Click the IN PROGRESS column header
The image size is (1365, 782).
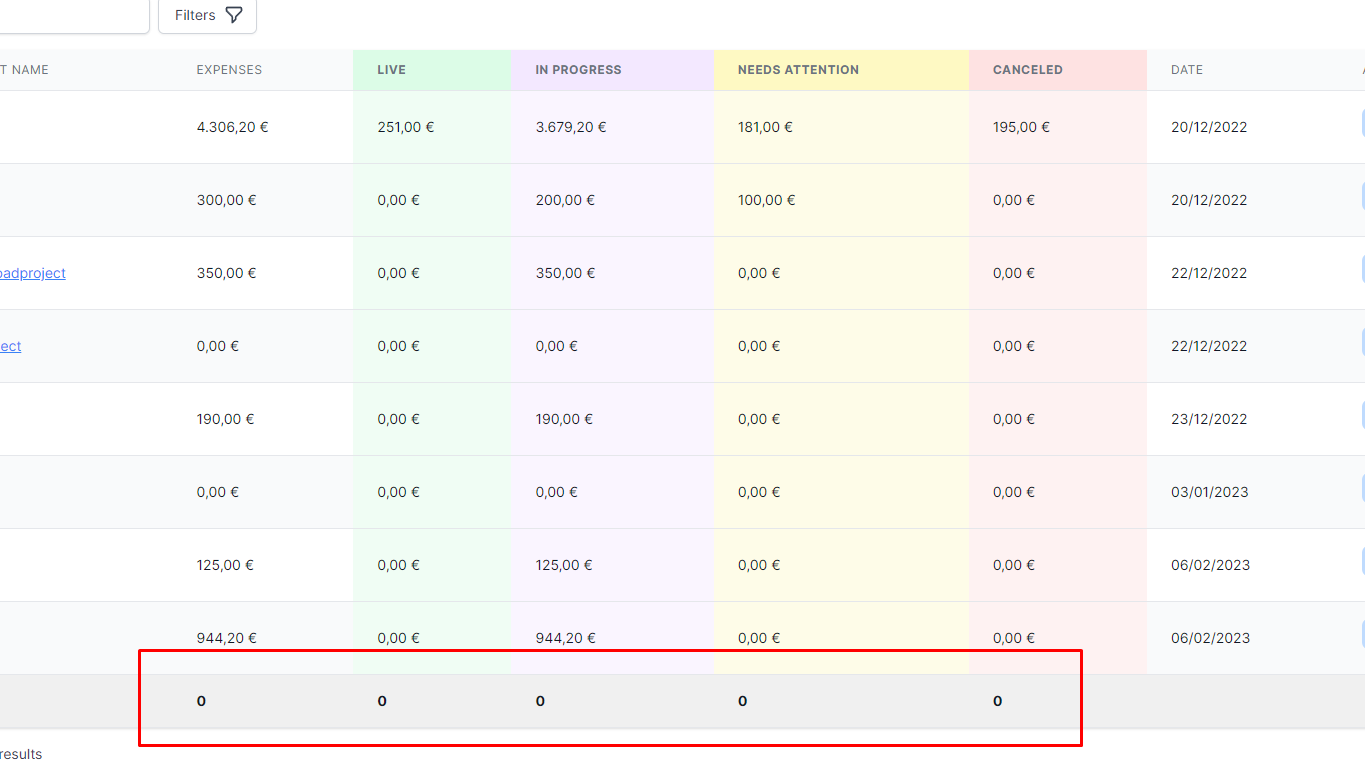[578, 70]
